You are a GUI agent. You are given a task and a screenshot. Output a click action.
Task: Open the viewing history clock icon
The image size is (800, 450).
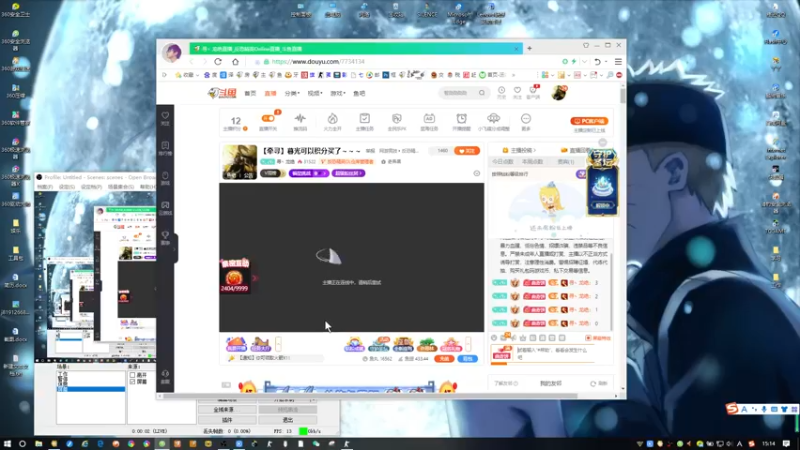[x=502, y=92]
